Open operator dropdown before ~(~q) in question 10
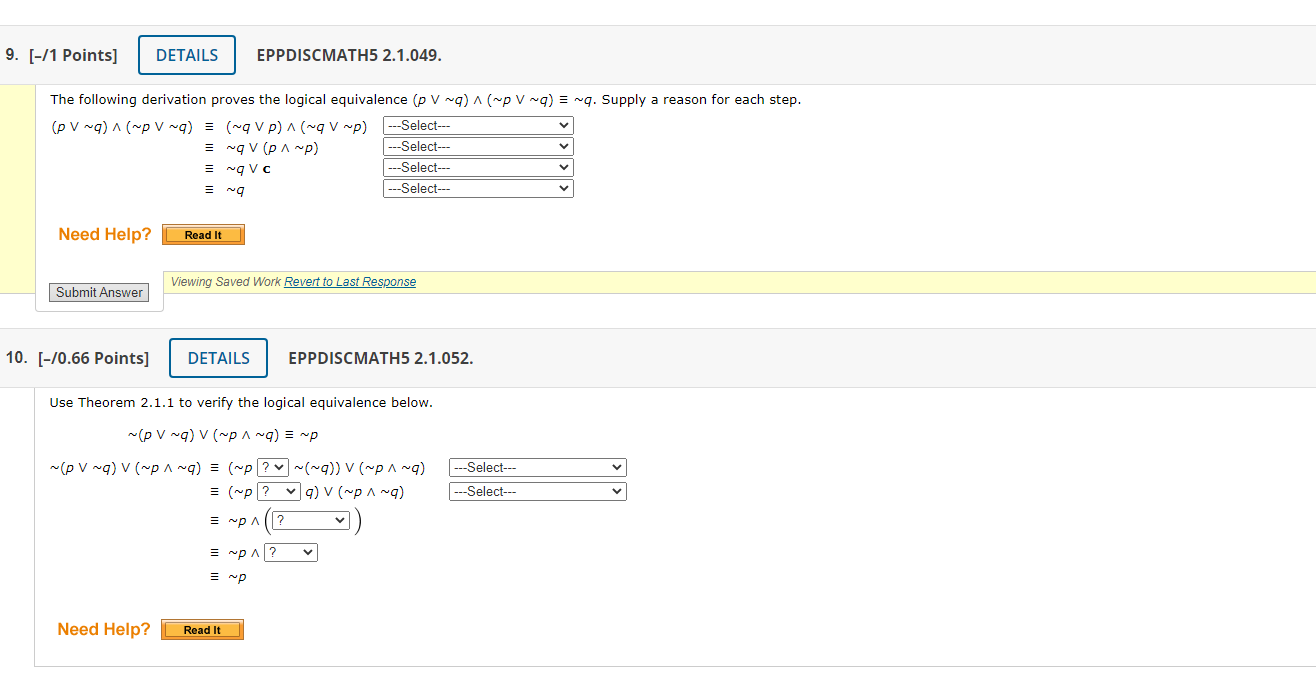This screenshot has width=1316, height=677. point(273,468)
